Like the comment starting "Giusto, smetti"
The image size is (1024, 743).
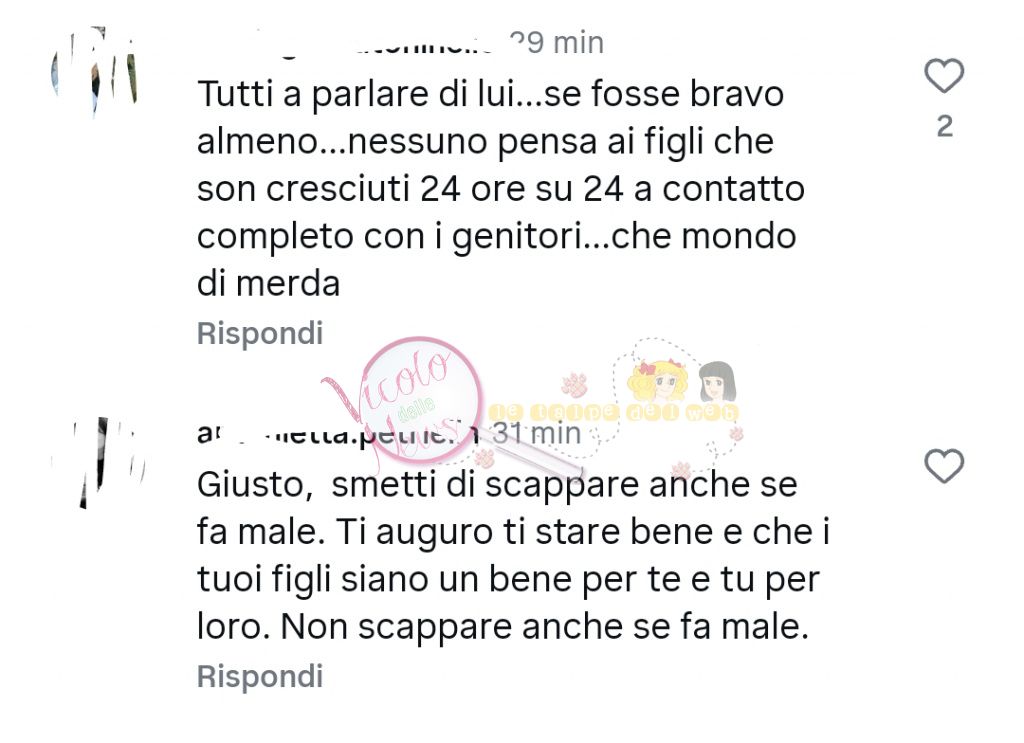(944, 466)
